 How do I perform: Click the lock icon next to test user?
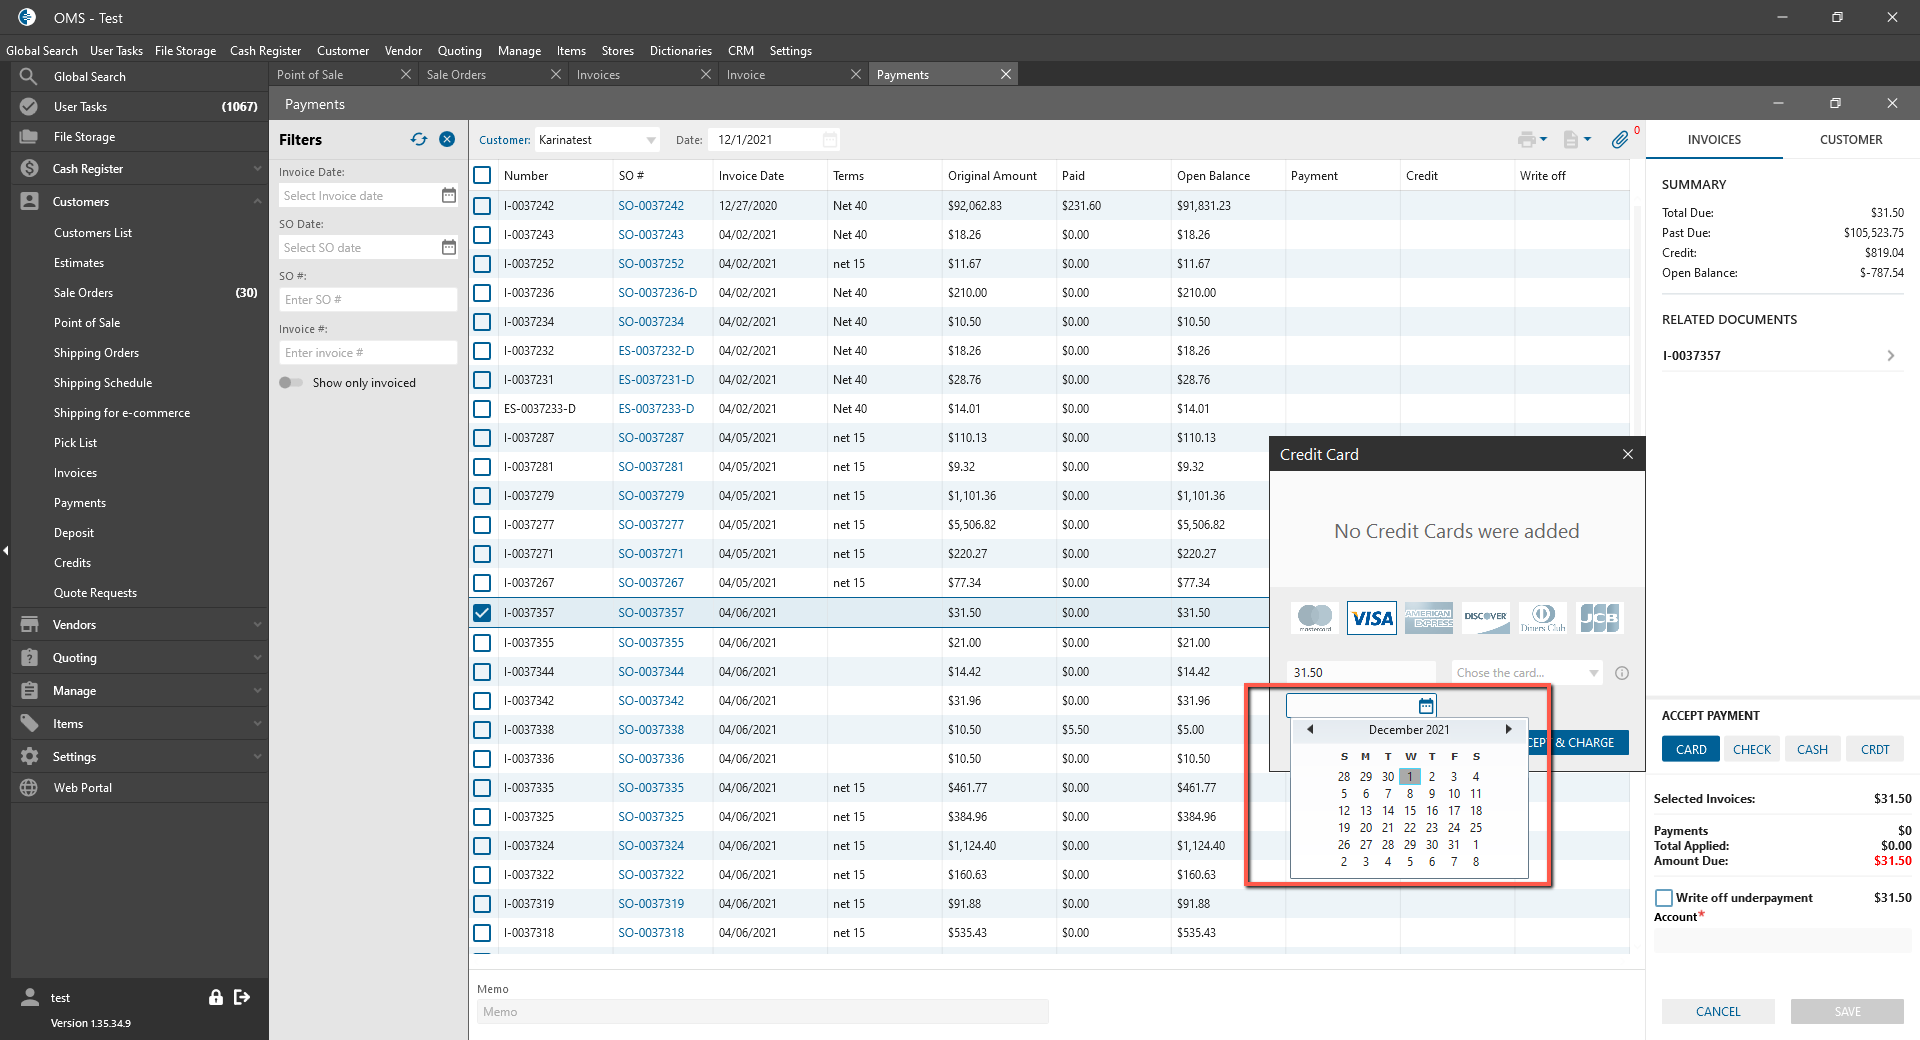(215, 997)
